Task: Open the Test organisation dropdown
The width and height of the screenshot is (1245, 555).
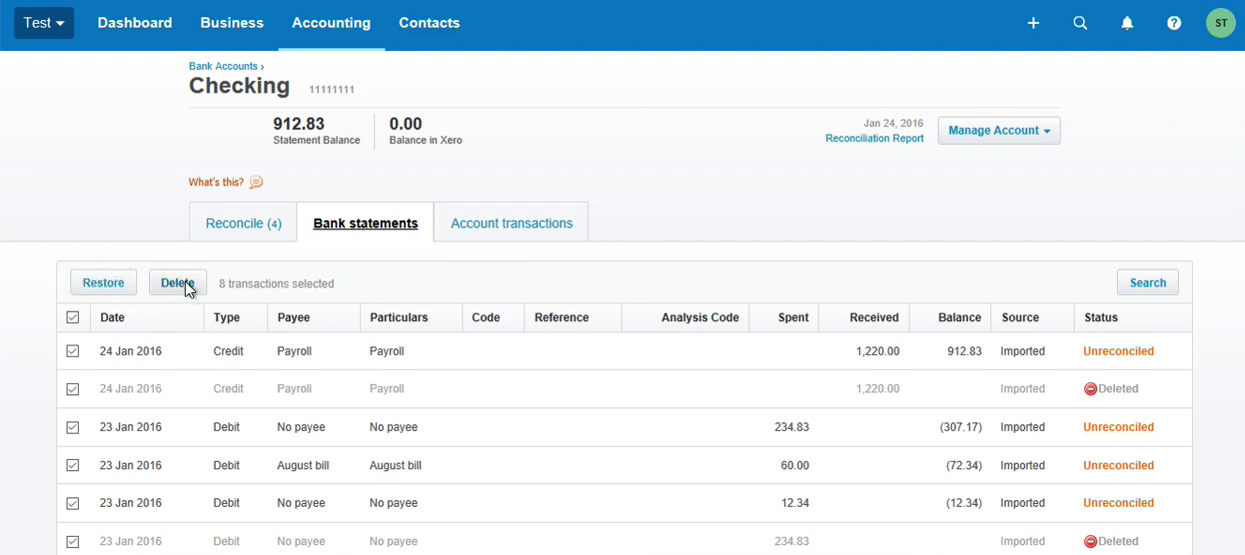Action: [x=44, y=23]
